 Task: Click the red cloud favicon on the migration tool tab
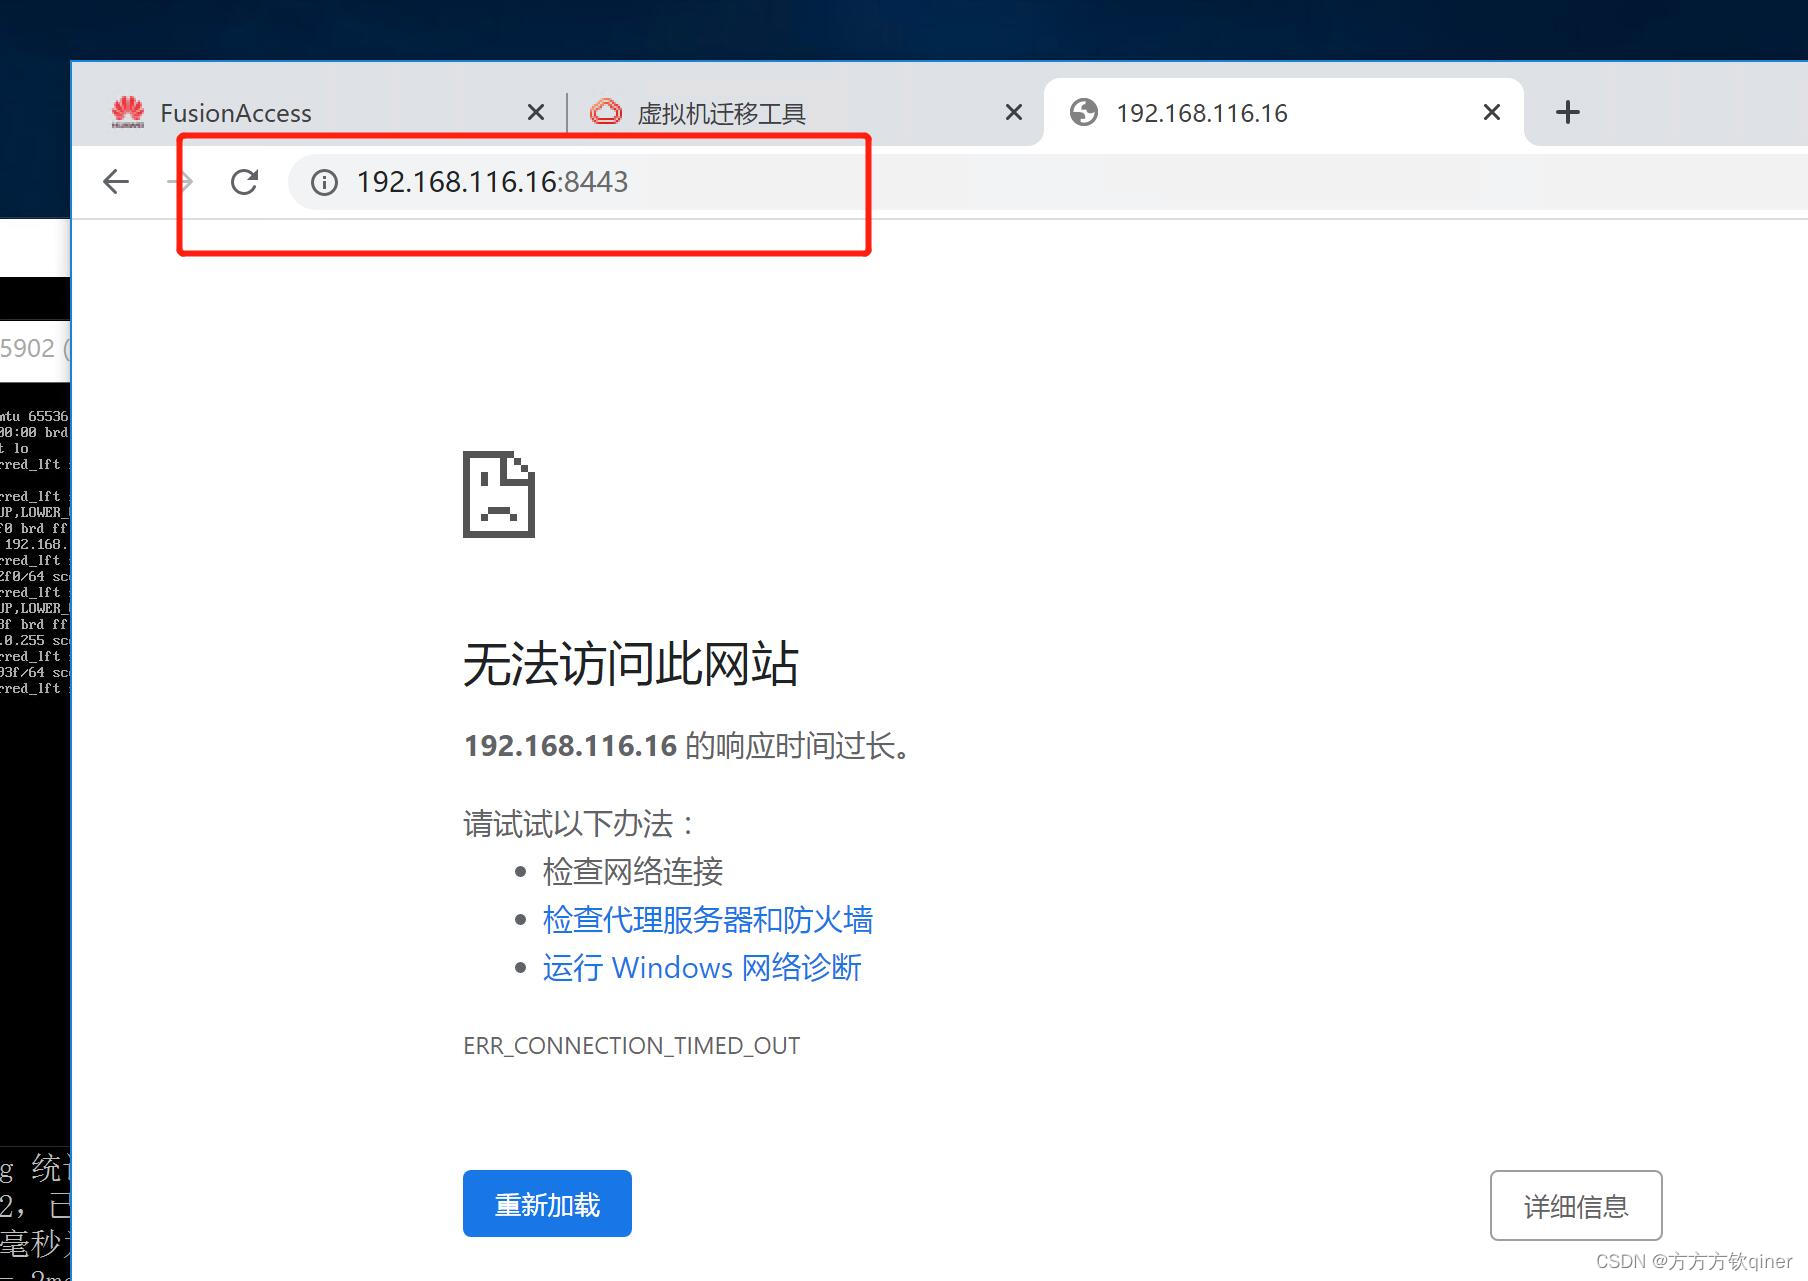pyautogui.click(x=606, y=112)
